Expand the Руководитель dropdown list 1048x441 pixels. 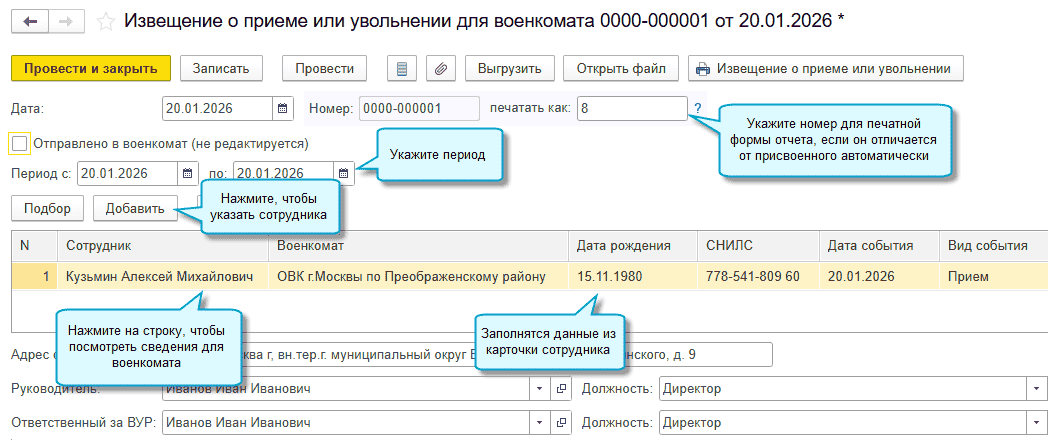541,389
